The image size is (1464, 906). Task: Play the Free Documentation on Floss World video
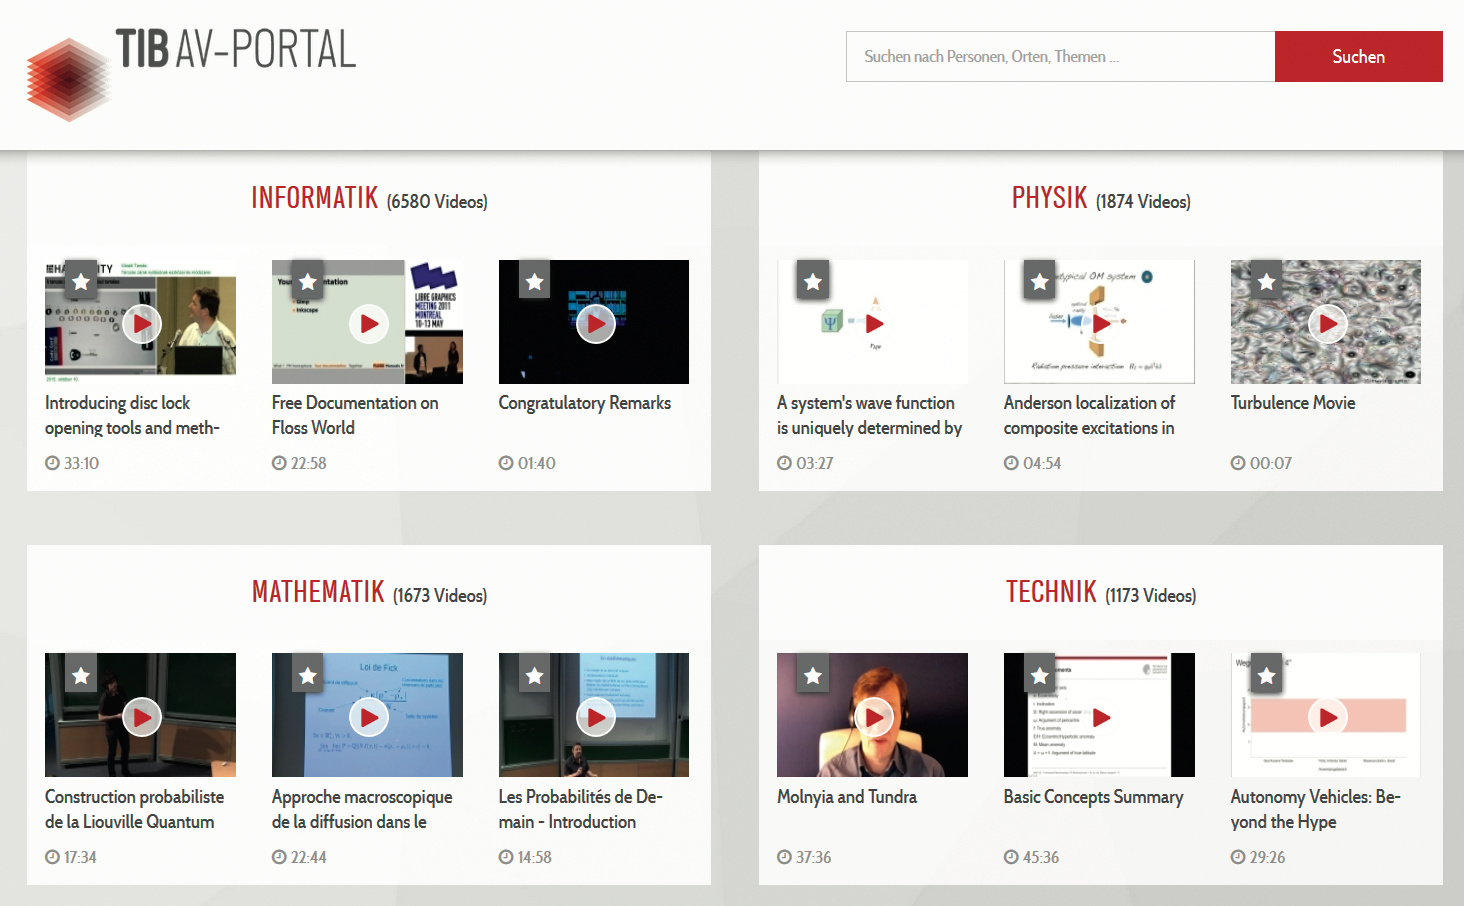point(369,324)
